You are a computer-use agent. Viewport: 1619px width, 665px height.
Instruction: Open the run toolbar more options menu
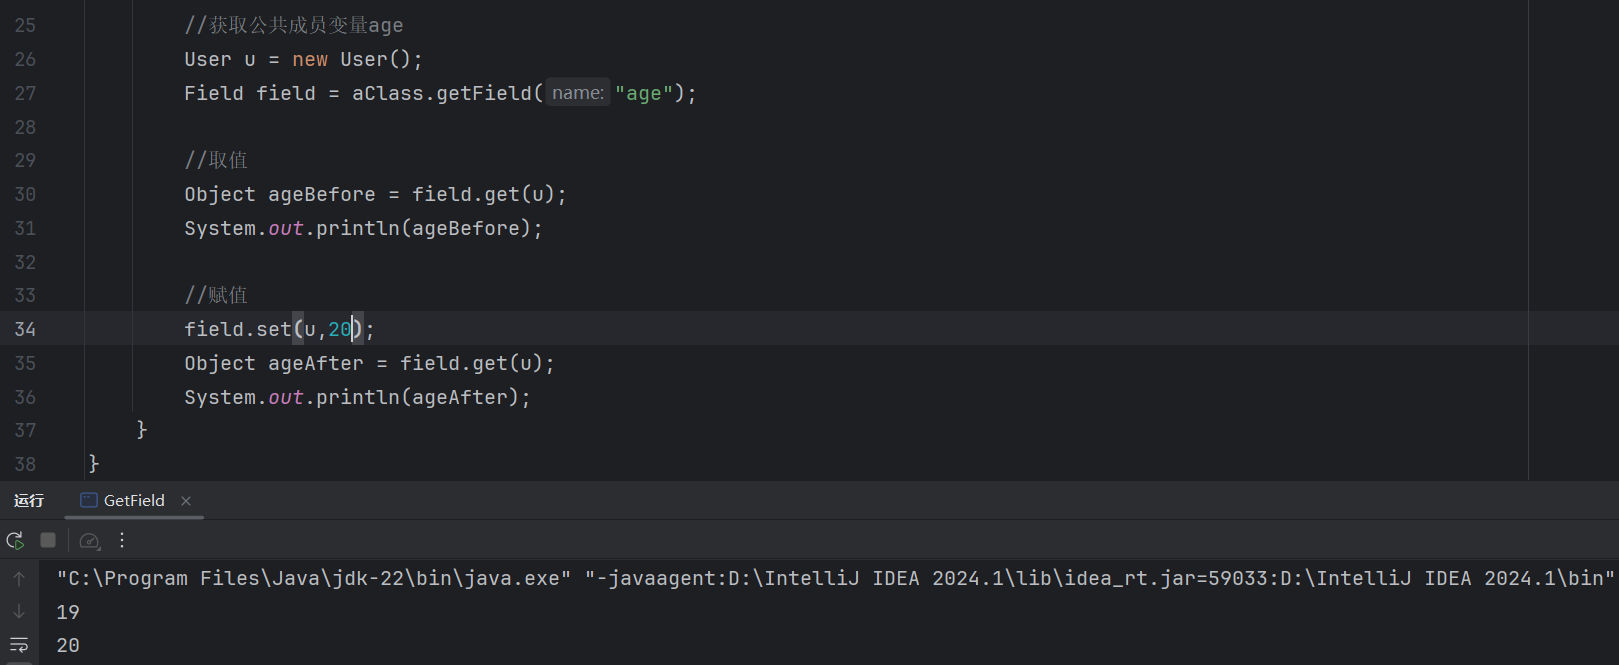point(122,540)
